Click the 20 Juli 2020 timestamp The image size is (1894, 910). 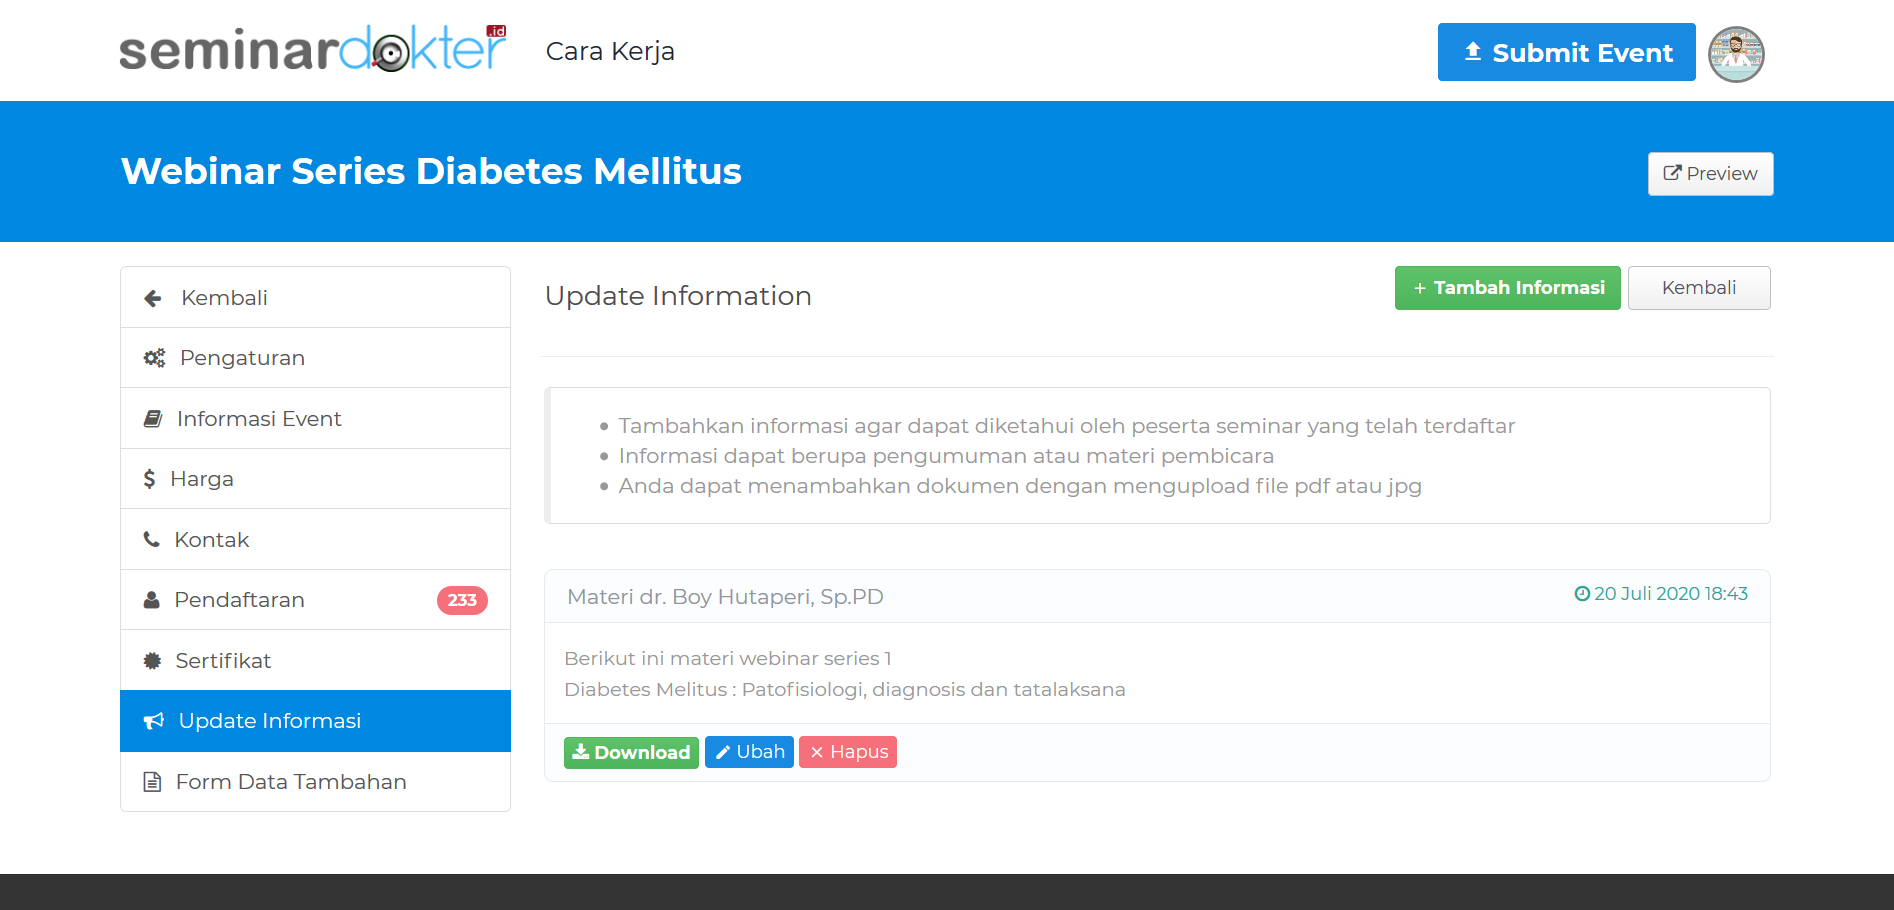click(1661, 594)
